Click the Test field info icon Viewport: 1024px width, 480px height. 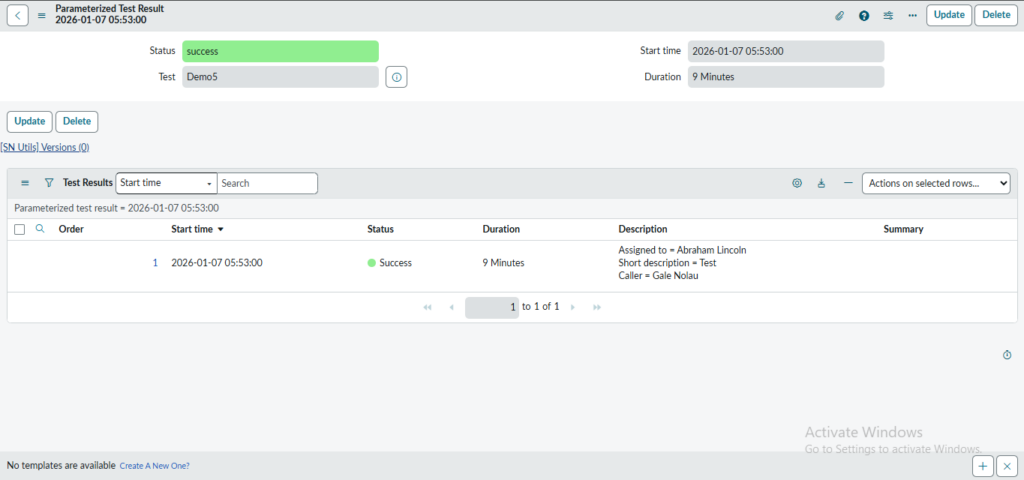[x=396, y=77]
